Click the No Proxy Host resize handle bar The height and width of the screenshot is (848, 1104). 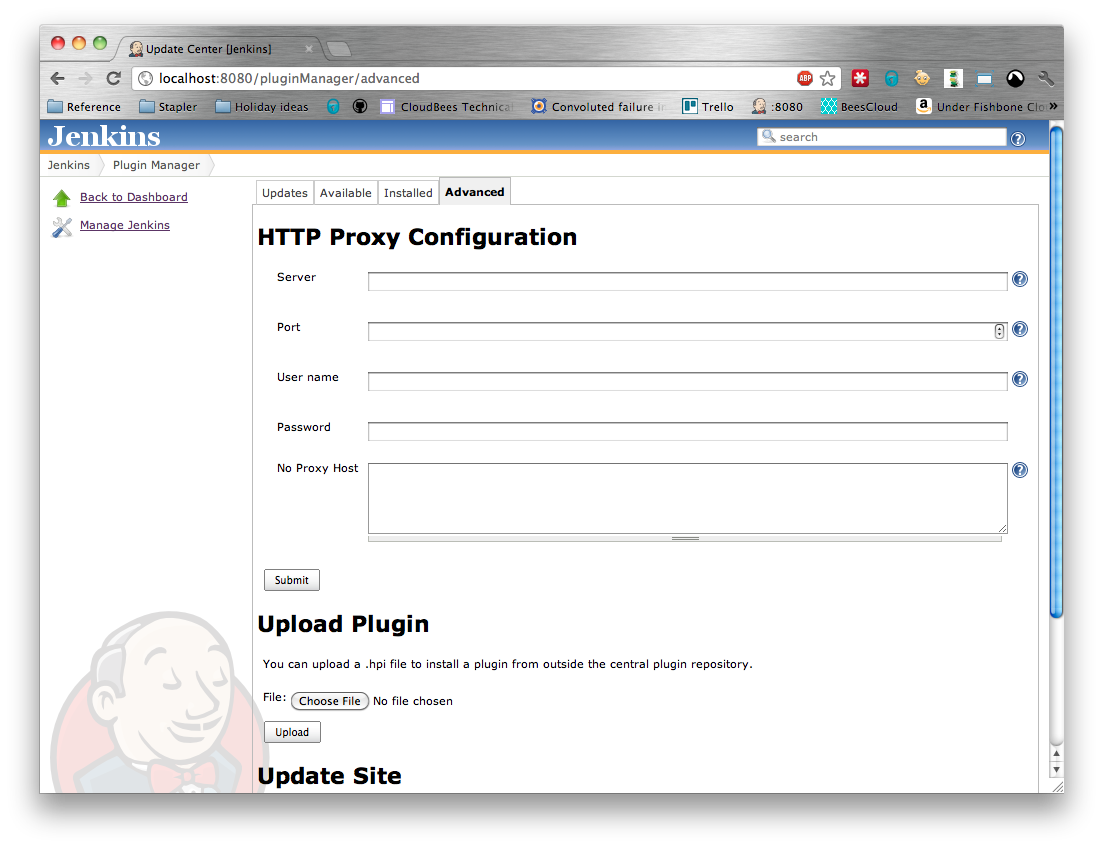(x=684, y=539)
